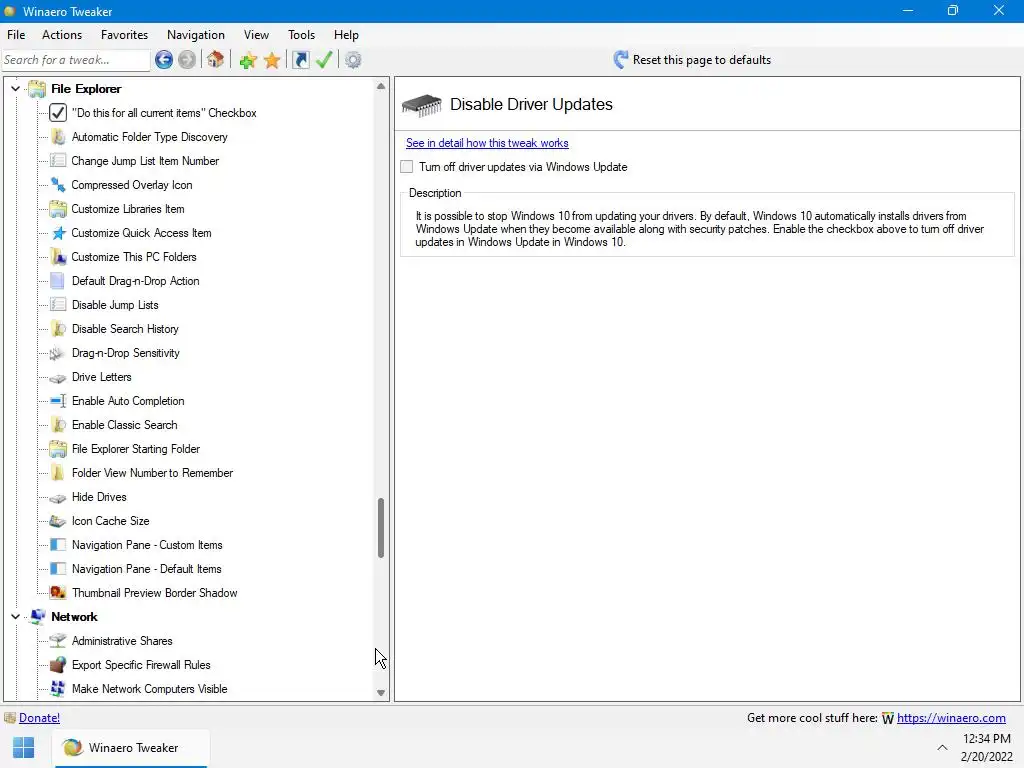
Task: Select Default Drag-n-Drop Action
Action: 136,281
